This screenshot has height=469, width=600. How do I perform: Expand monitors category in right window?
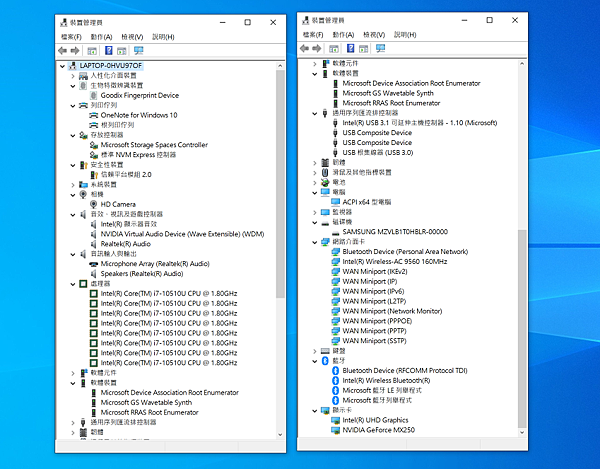[x=315, y=212]
